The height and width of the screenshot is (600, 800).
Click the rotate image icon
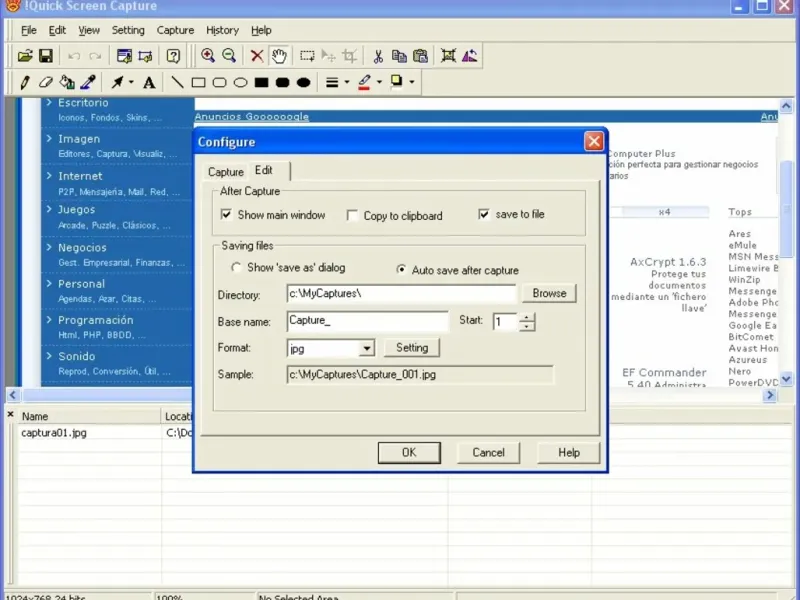tap(469, 56)
